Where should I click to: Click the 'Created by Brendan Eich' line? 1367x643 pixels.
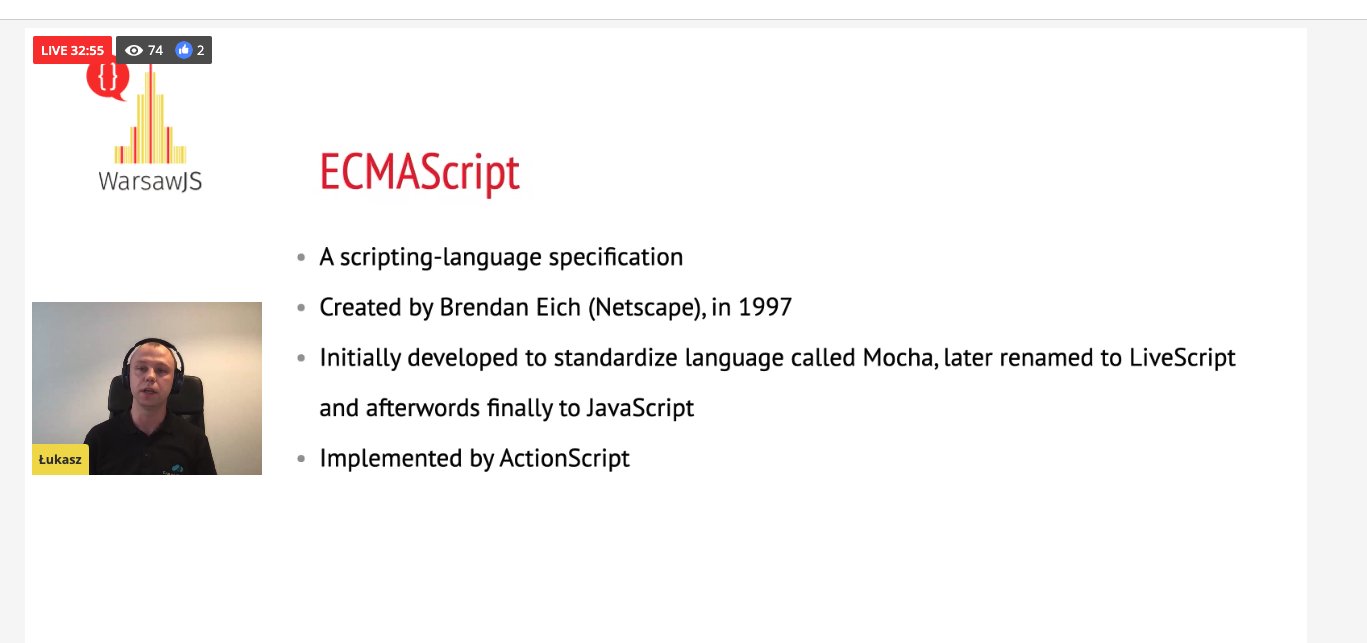point(555,308)
